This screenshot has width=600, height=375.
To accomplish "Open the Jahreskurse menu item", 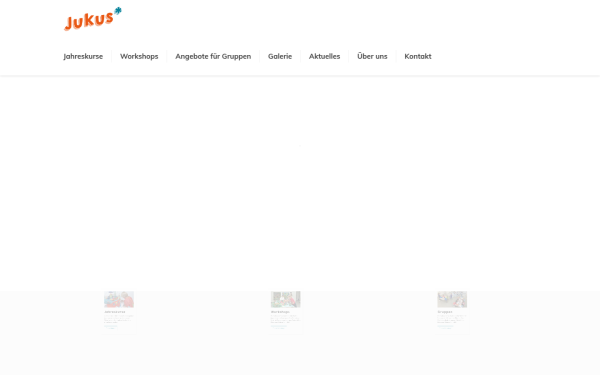I will (83, 56).
